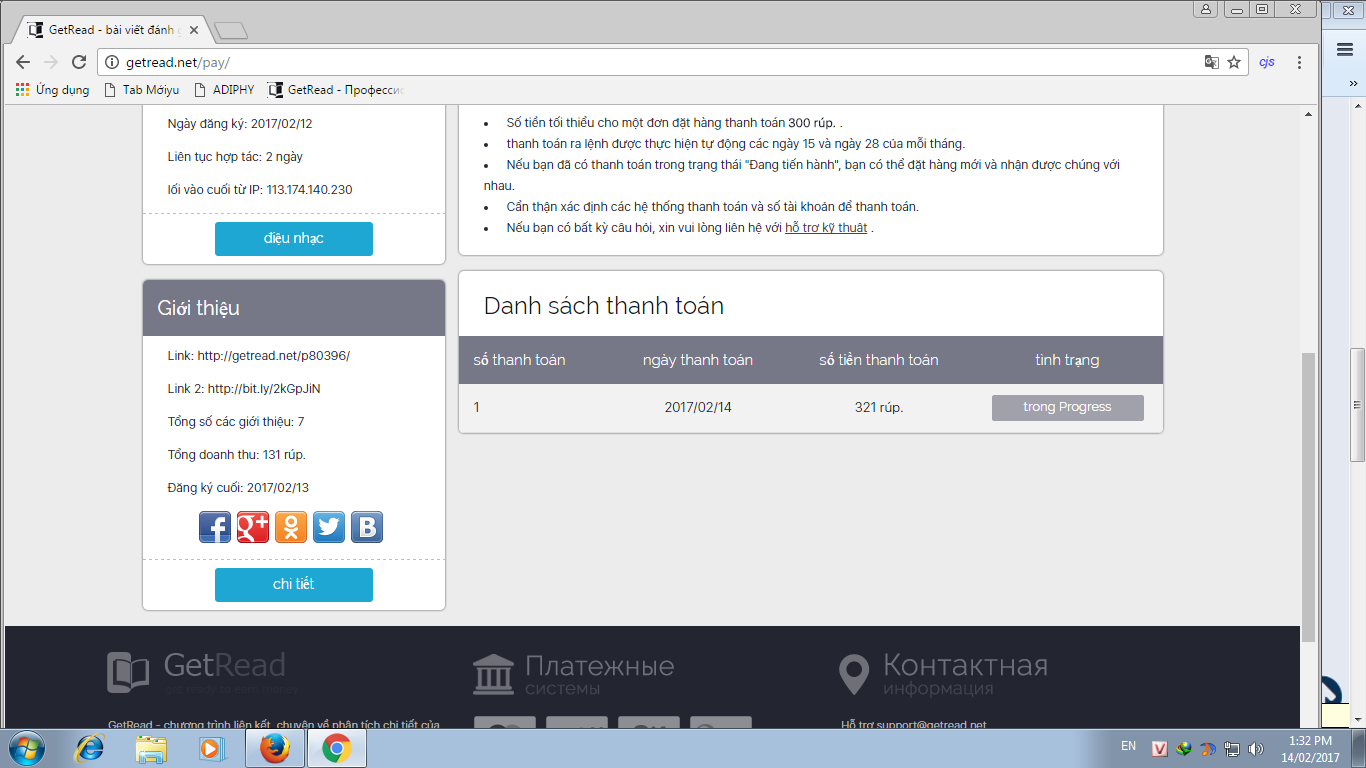1366x768 pixels.
Task: Open the Internet Download Manager tray icon
Action: click(1184, 748)
